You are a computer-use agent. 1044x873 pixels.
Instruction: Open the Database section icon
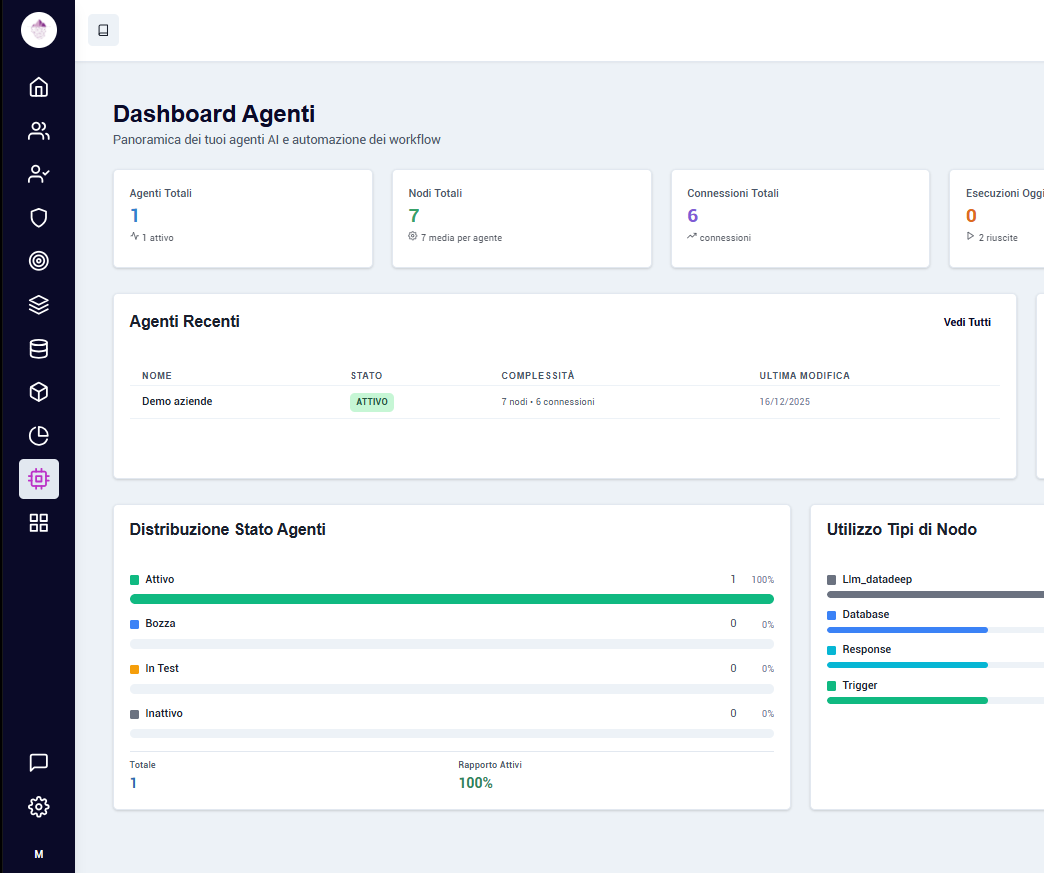(38, 348)
